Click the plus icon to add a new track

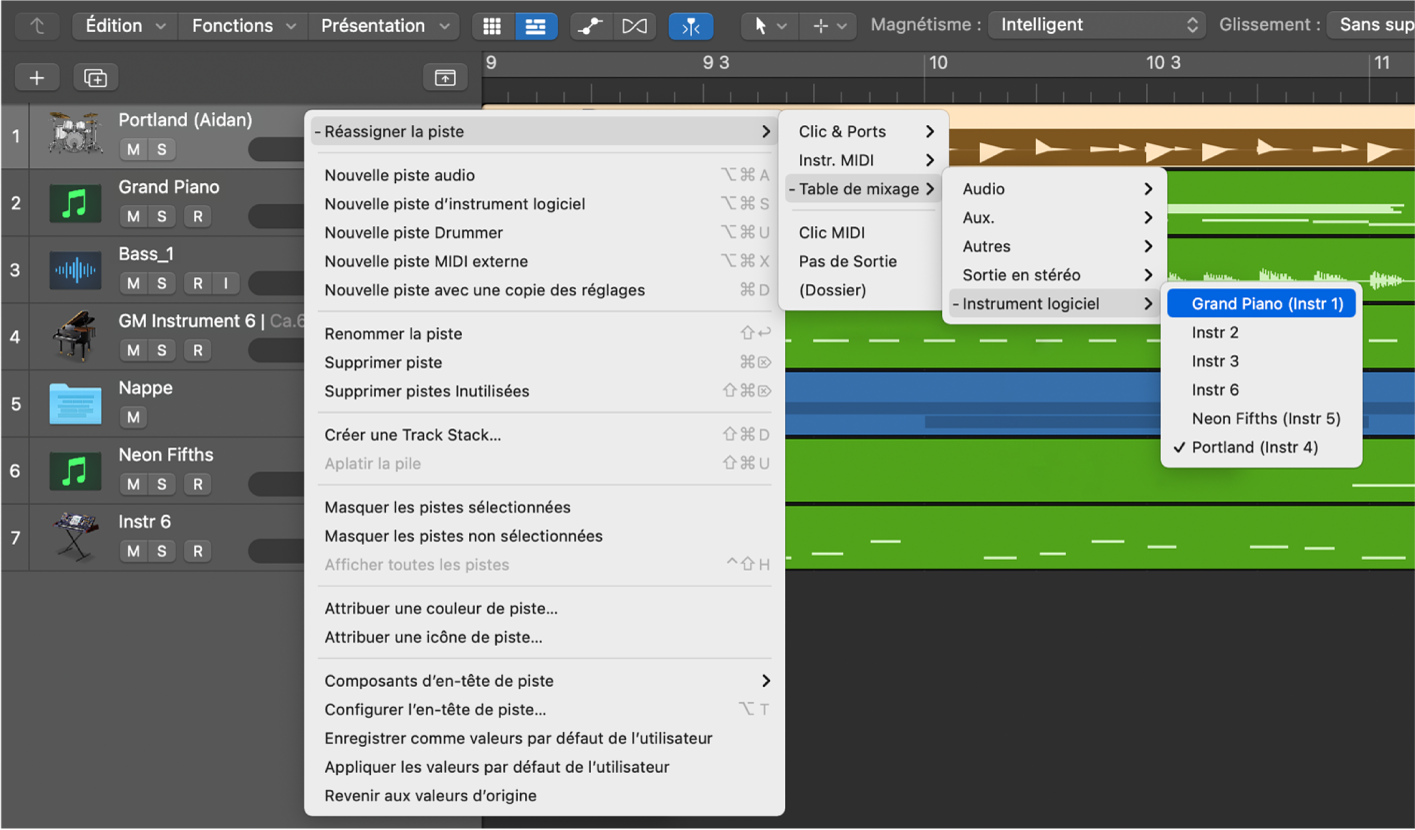pos(36,77)
